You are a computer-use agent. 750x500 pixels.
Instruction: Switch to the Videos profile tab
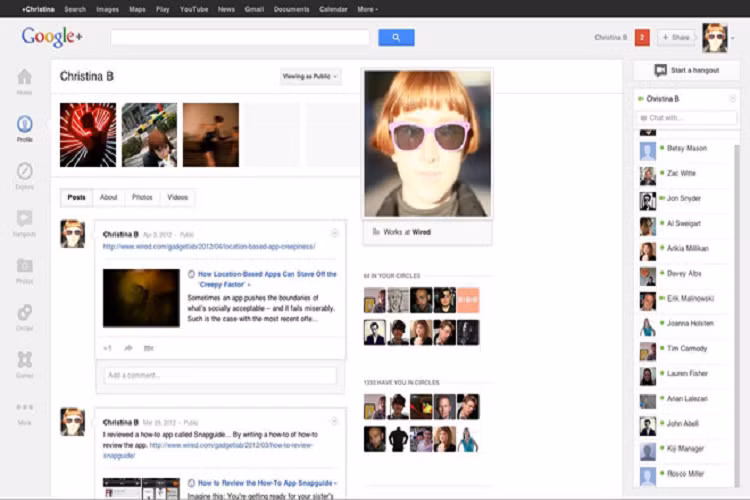click(177, 198)
